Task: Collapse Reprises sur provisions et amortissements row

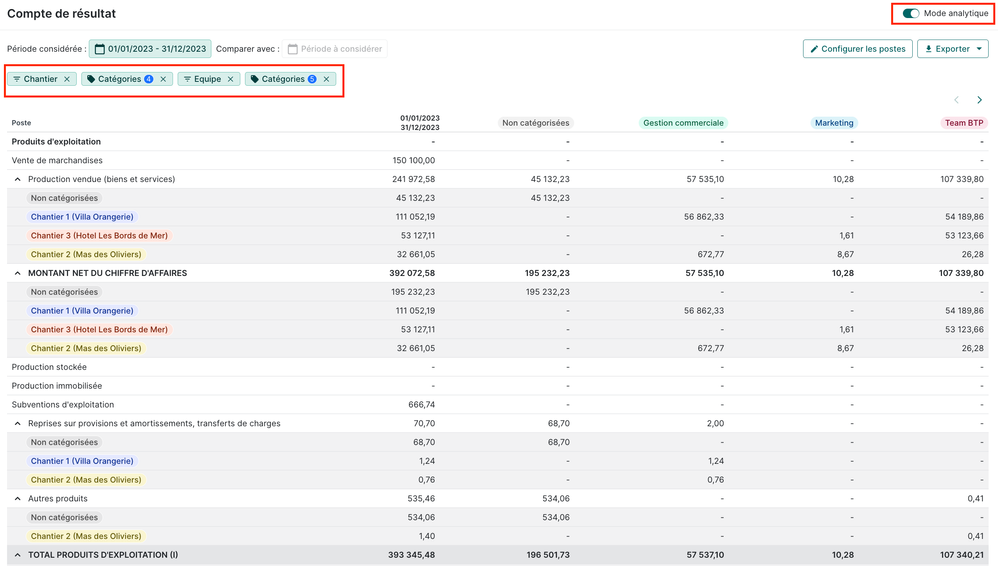Action: coord(17,424)
